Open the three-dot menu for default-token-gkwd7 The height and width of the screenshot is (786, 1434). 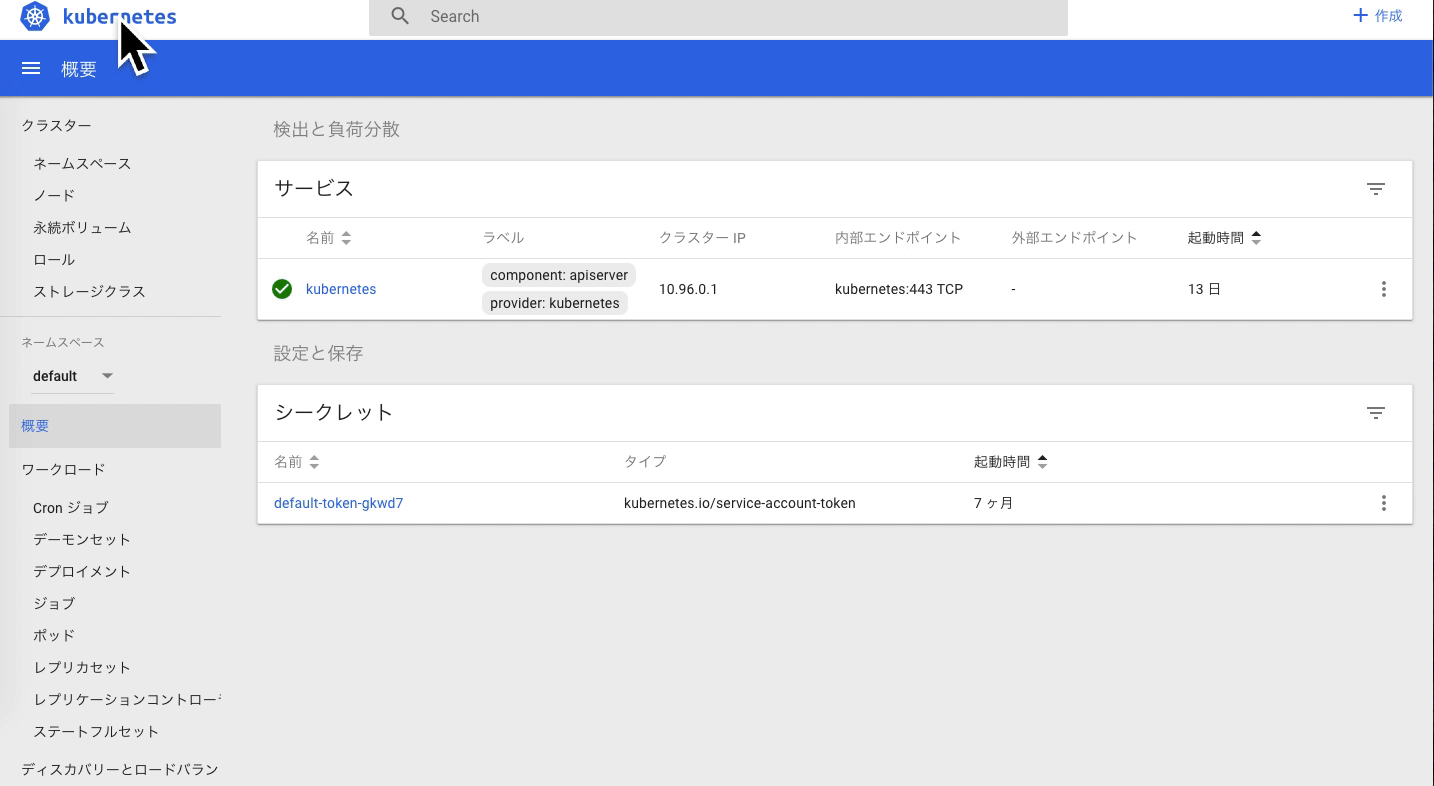click(1384, 503)
